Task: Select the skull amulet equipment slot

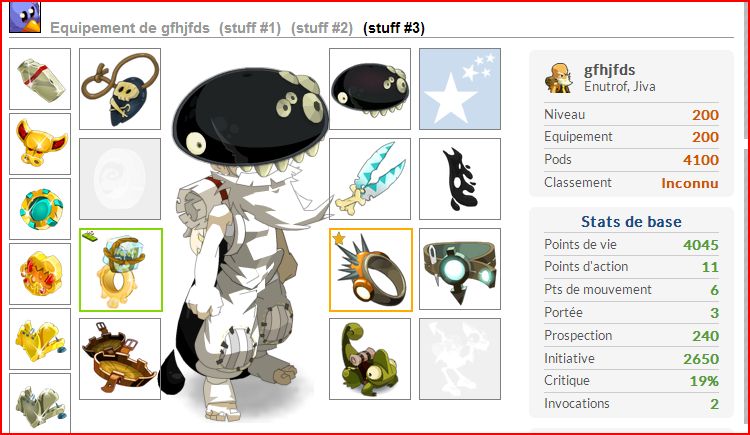Action: coord(120,89)
